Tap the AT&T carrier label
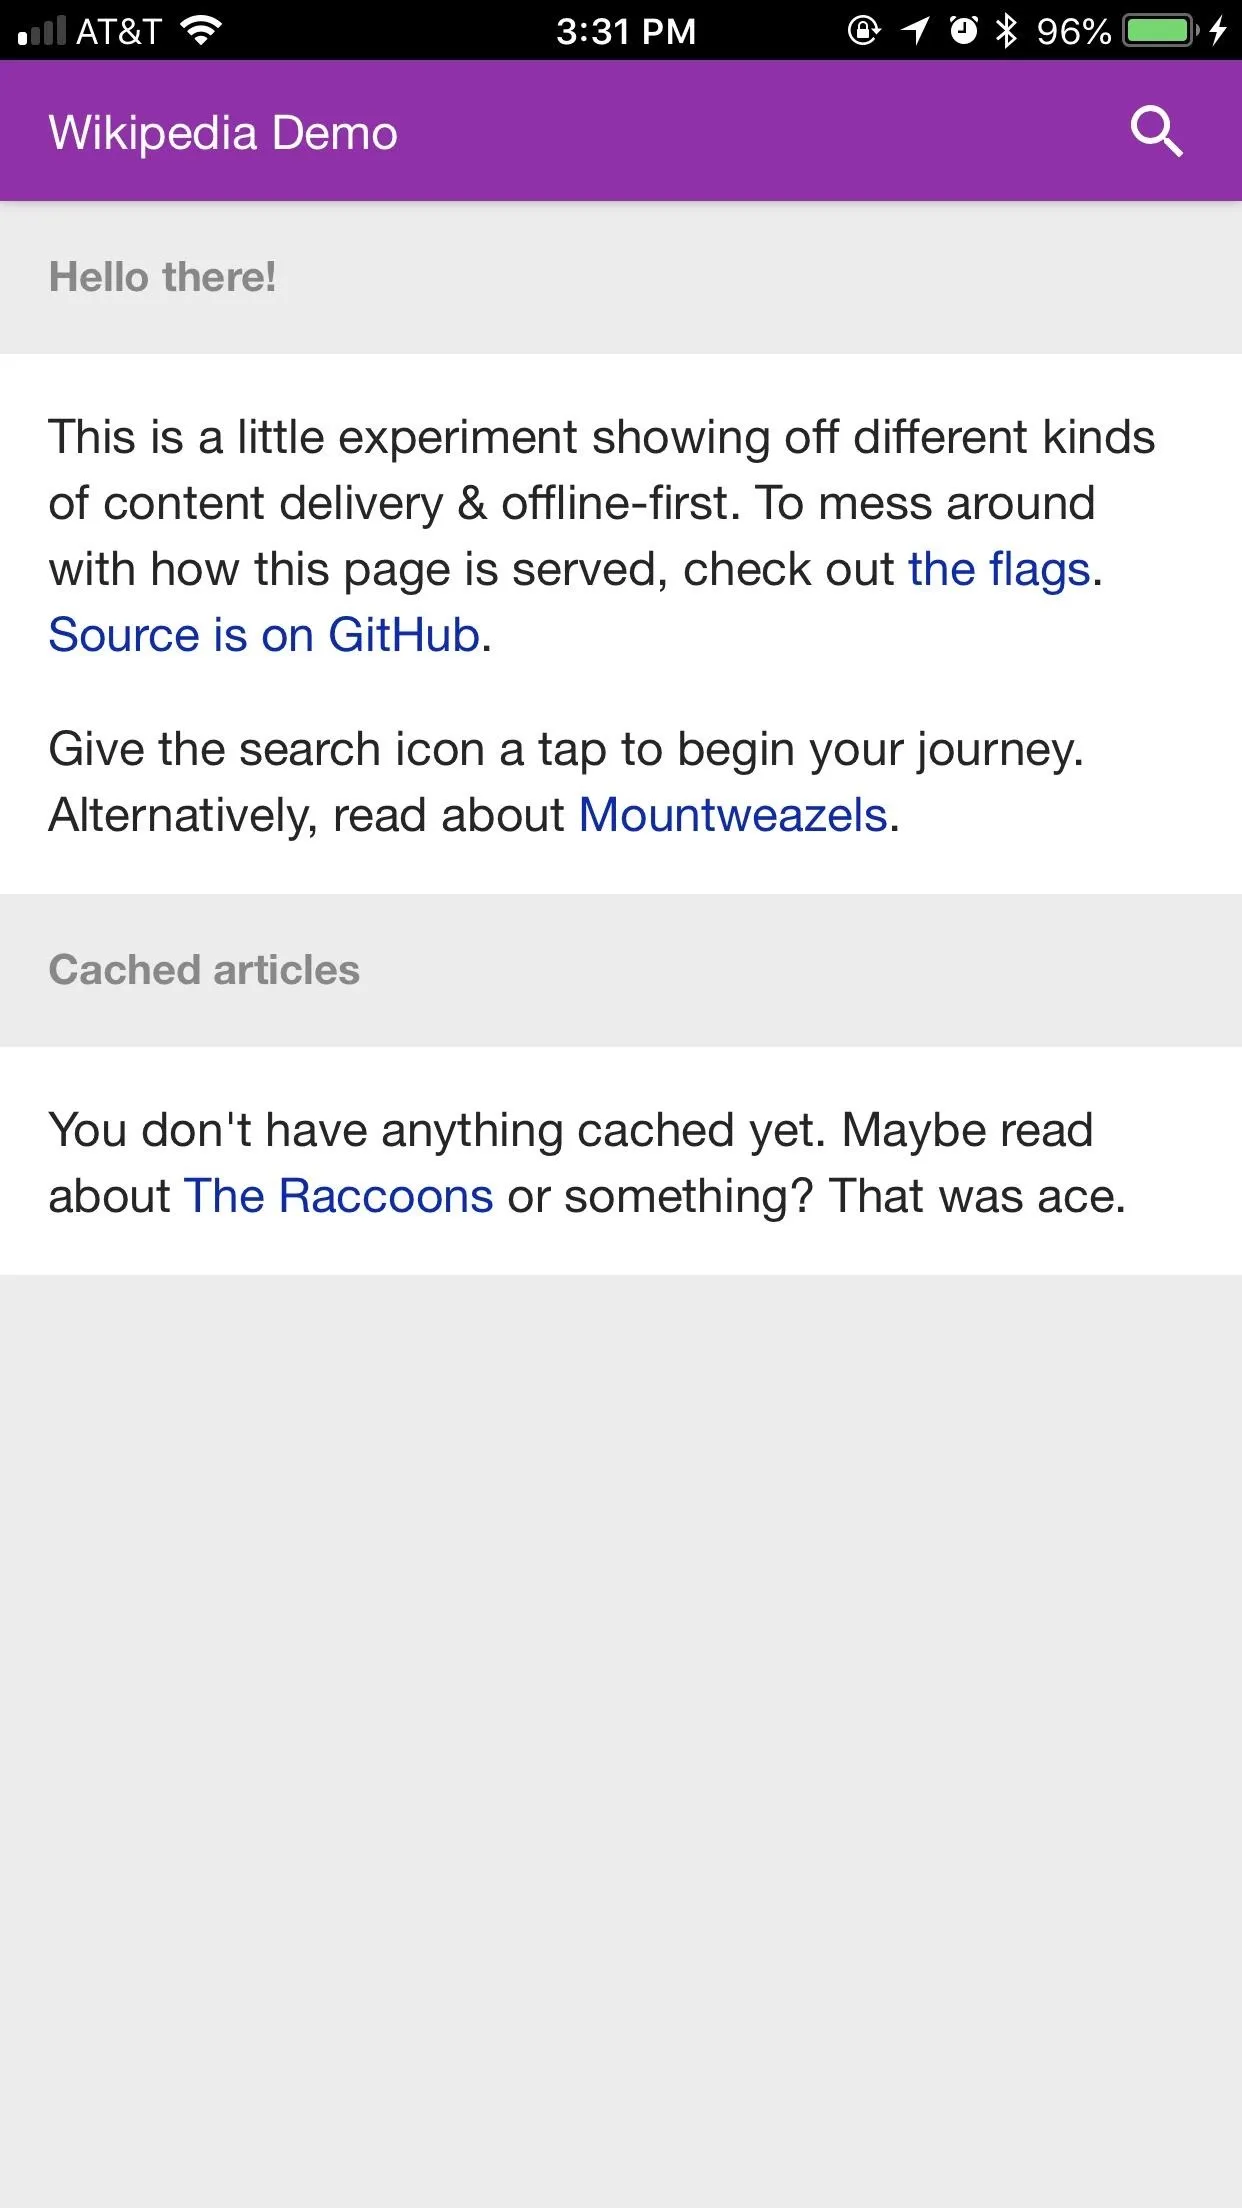1242x2208 pixels. (x=119, y=31)
